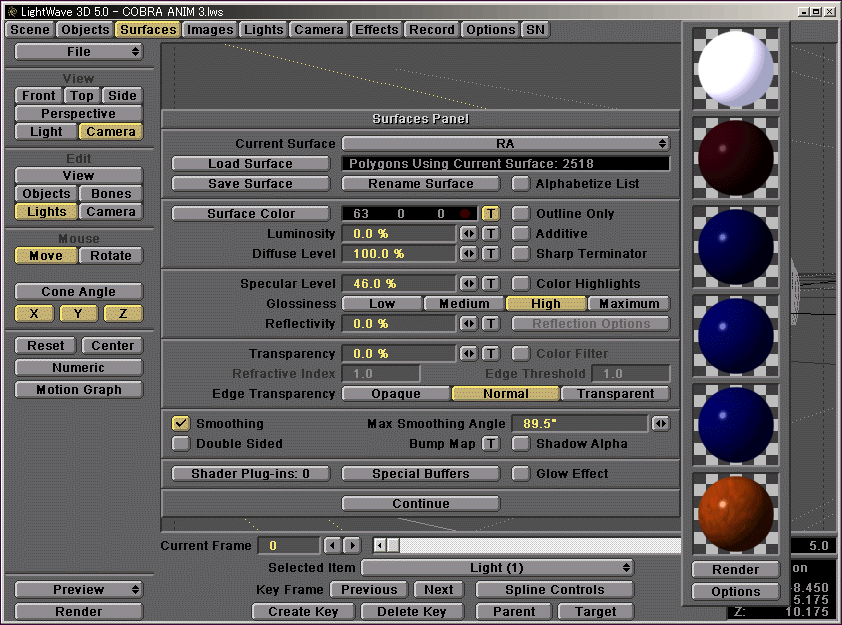This screenshot has height=625, width=842.
Task: Open the Current Surface dropdown showing RA
Action: coord(506,144)
